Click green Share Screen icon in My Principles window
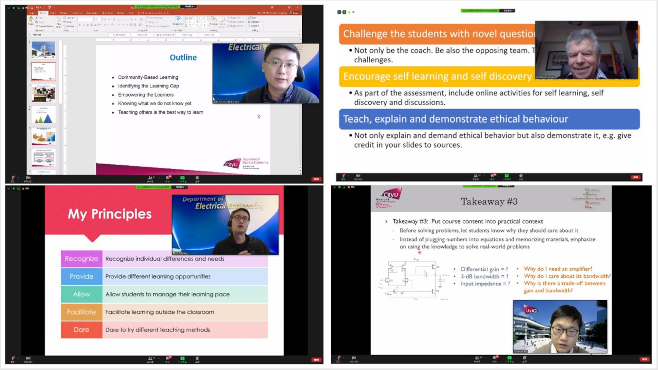This screenshot has height=370, width=658. tap(182, 360)
